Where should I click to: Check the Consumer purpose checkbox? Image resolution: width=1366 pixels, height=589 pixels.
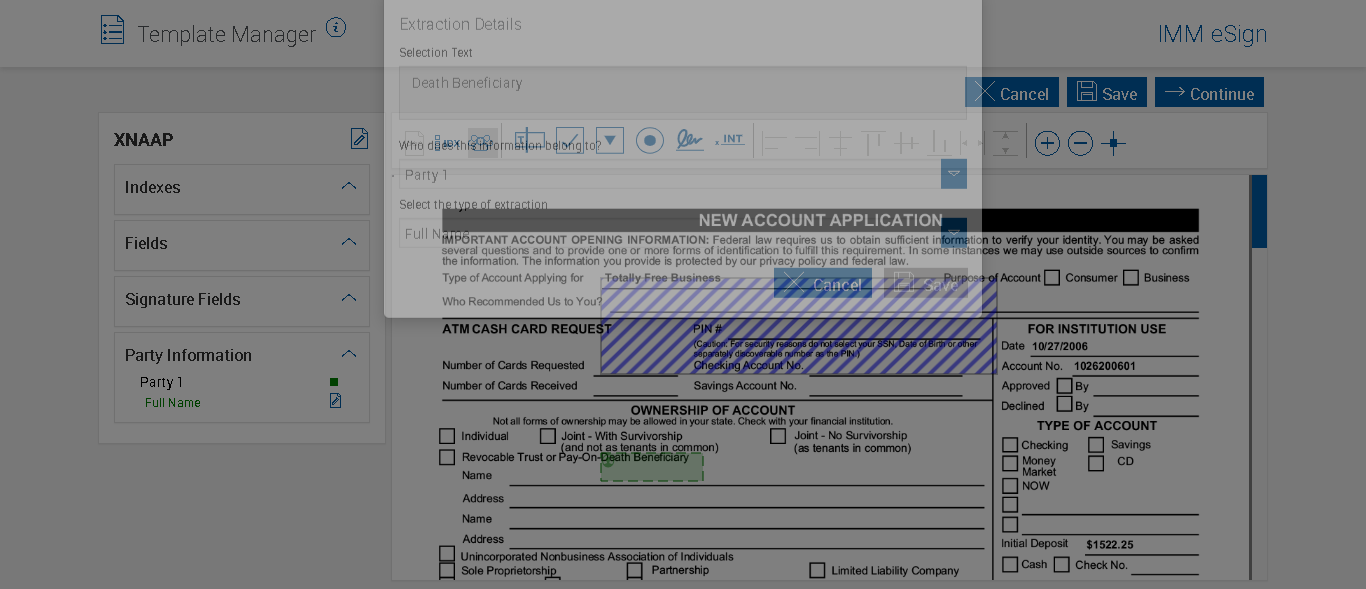click(1052, 278)
